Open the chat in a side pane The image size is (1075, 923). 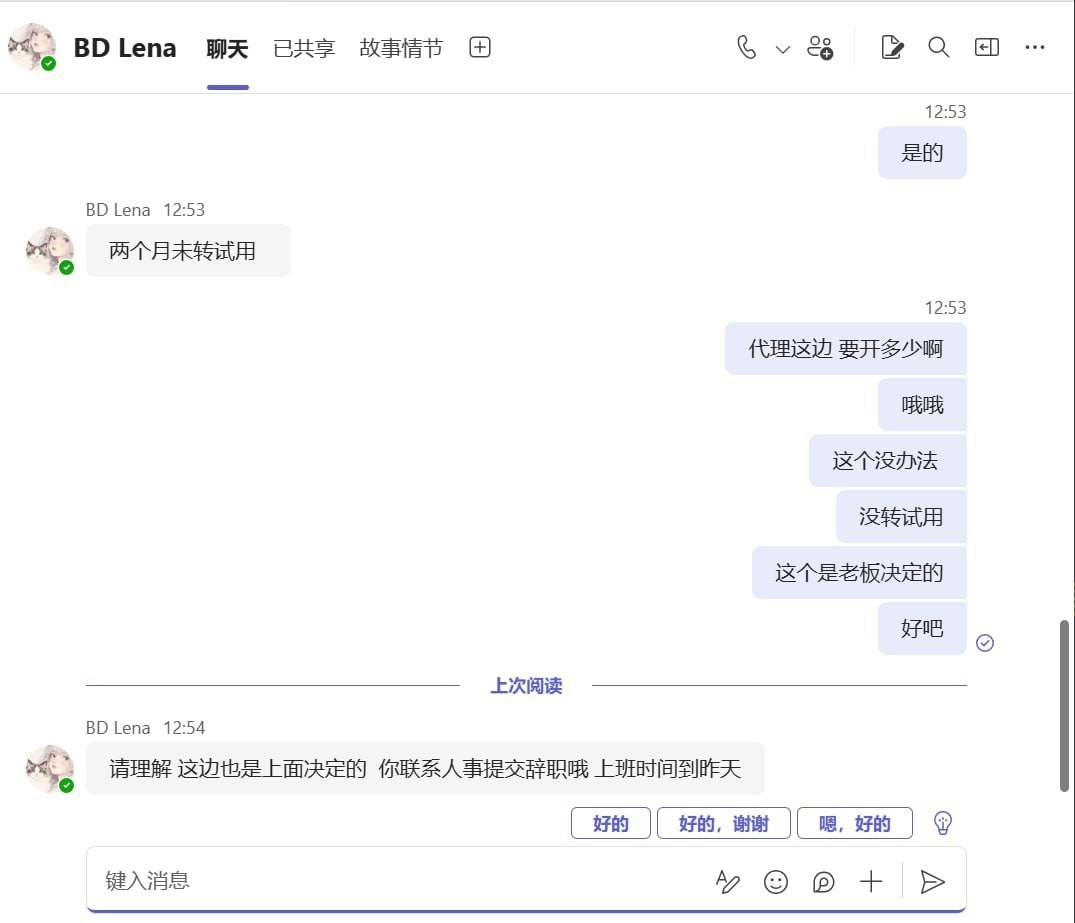(986, 47)
